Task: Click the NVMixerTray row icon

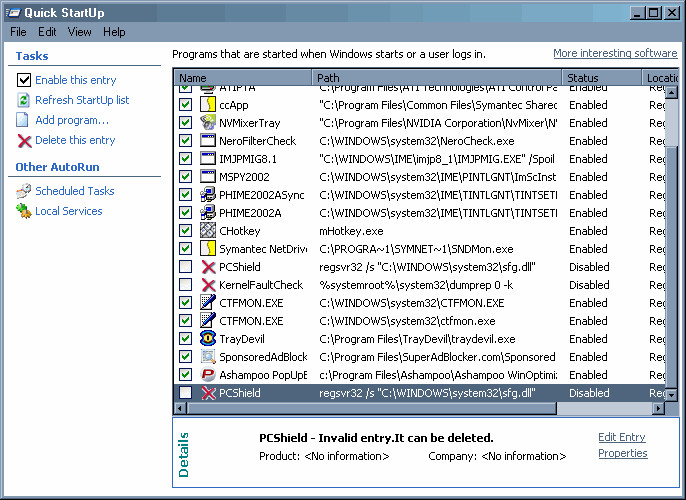Action: coord(208,123)
